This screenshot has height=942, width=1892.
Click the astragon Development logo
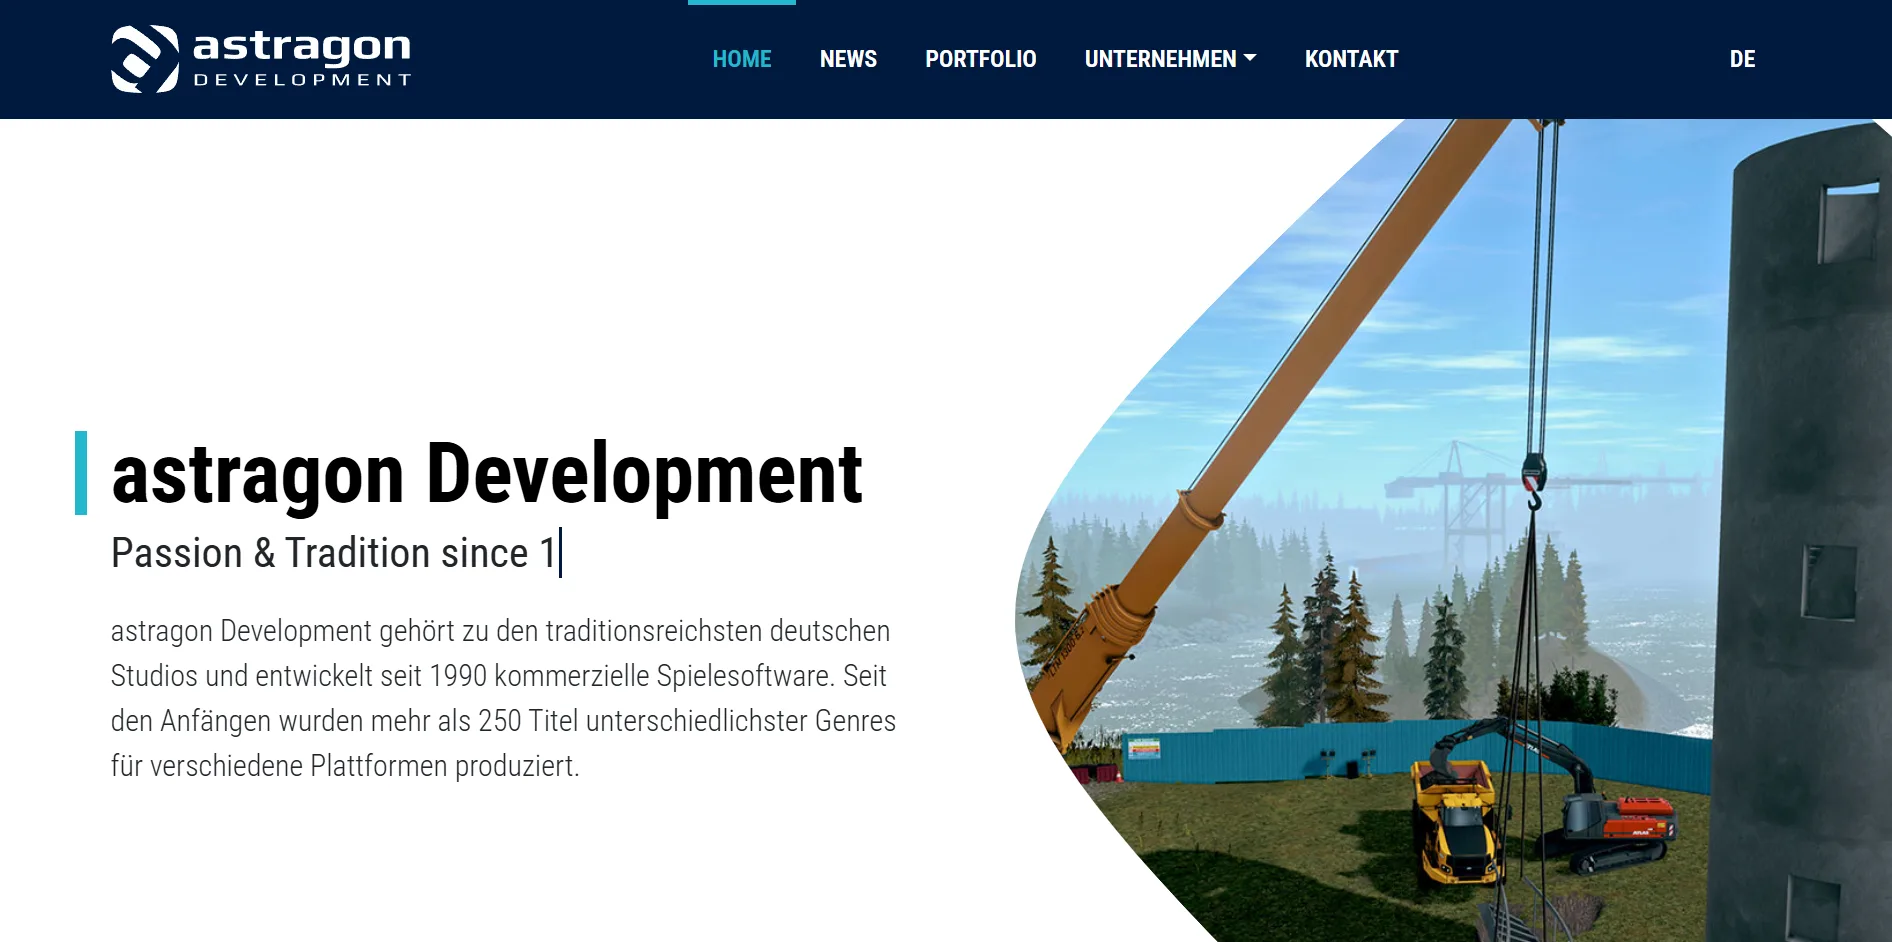[x=261, y=59]
